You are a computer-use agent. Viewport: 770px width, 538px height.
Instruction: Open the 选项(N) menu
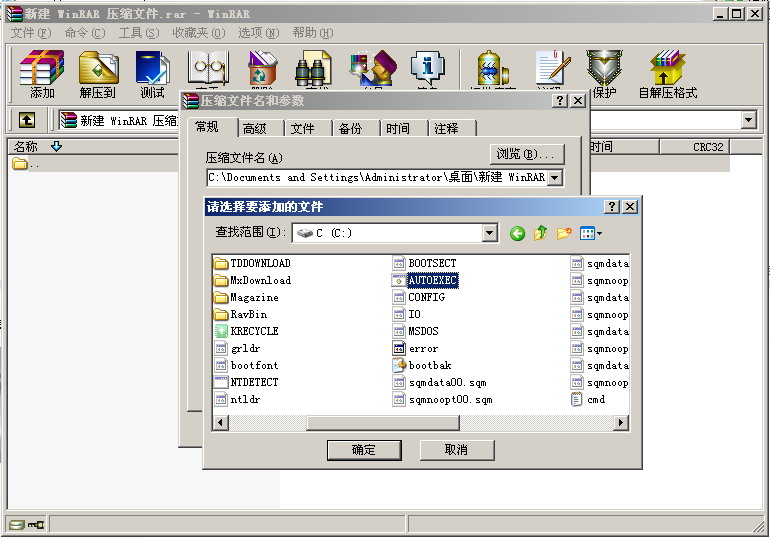pyautogui.click(x=259, y=33)
